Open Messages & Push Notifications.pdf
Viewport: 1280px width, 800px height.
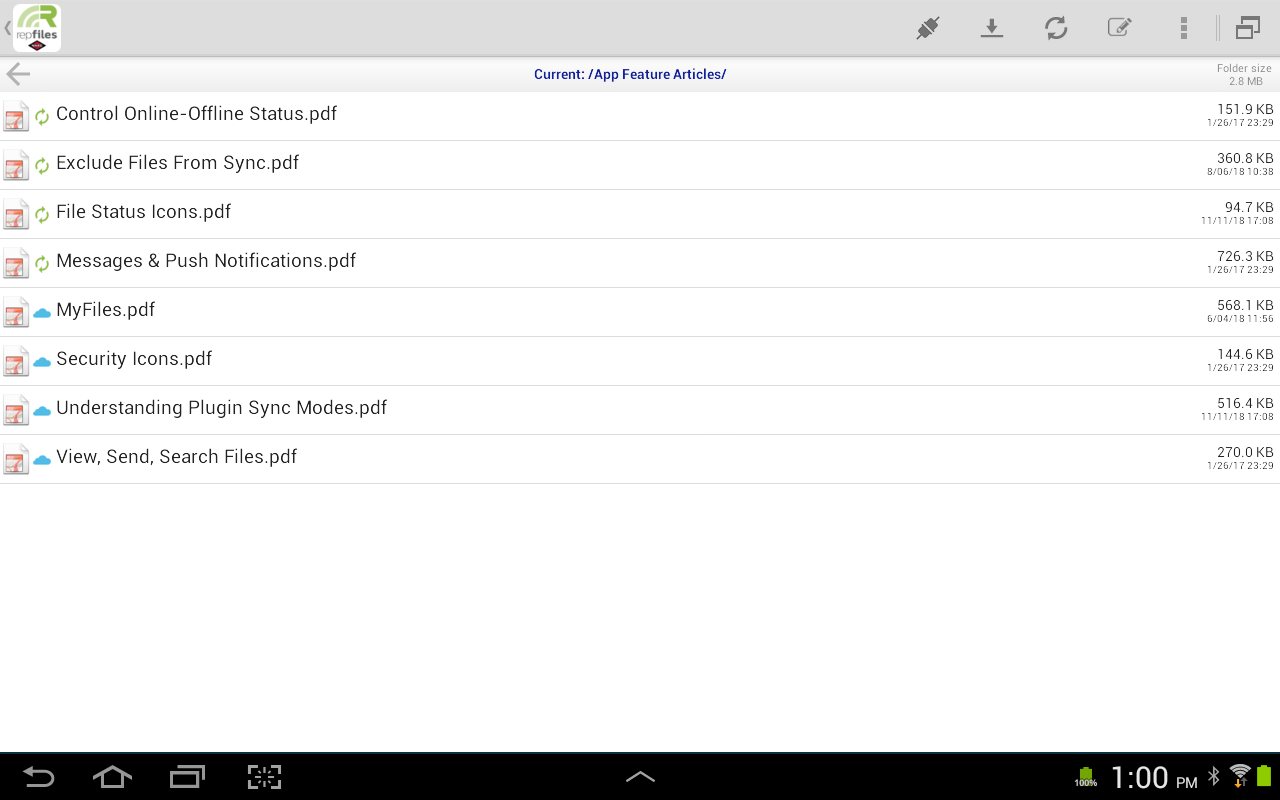[640, 263]
